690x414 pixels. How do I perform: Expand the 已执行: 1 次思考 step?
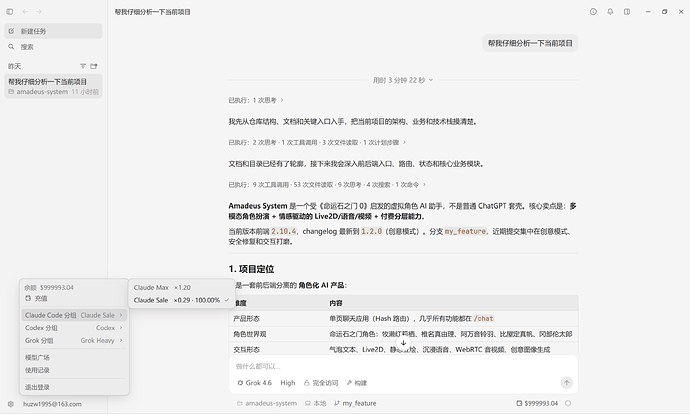[256, 100]
